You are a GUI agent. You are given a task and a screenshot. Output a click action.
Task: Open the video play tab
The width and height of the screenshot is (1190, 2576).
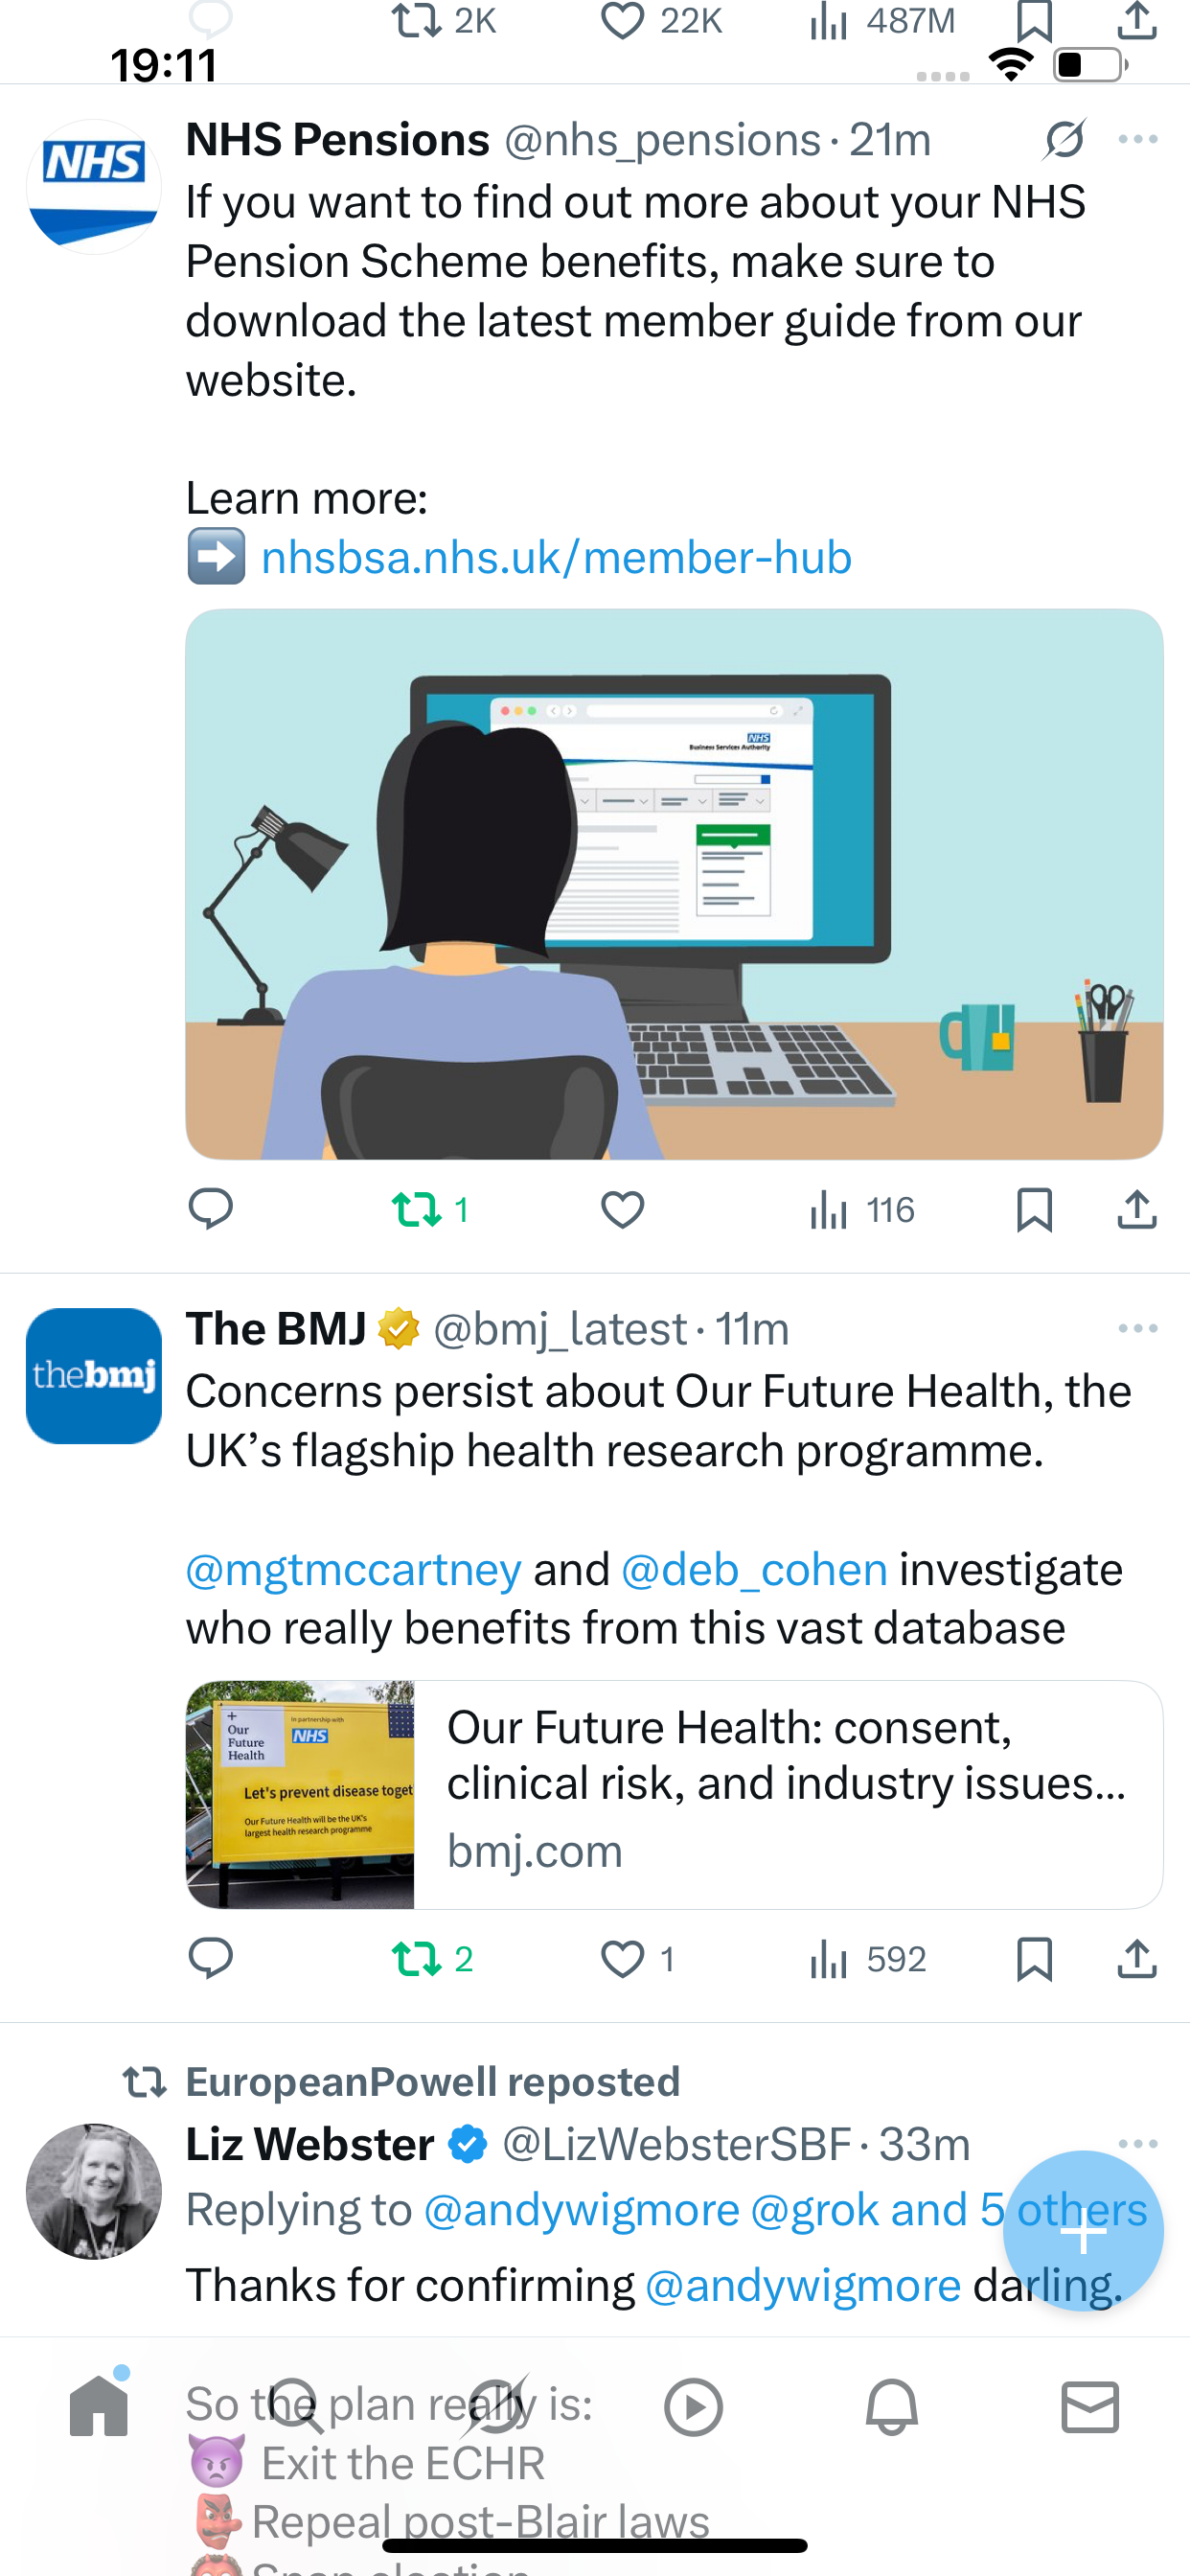[x=693, y=2406]
